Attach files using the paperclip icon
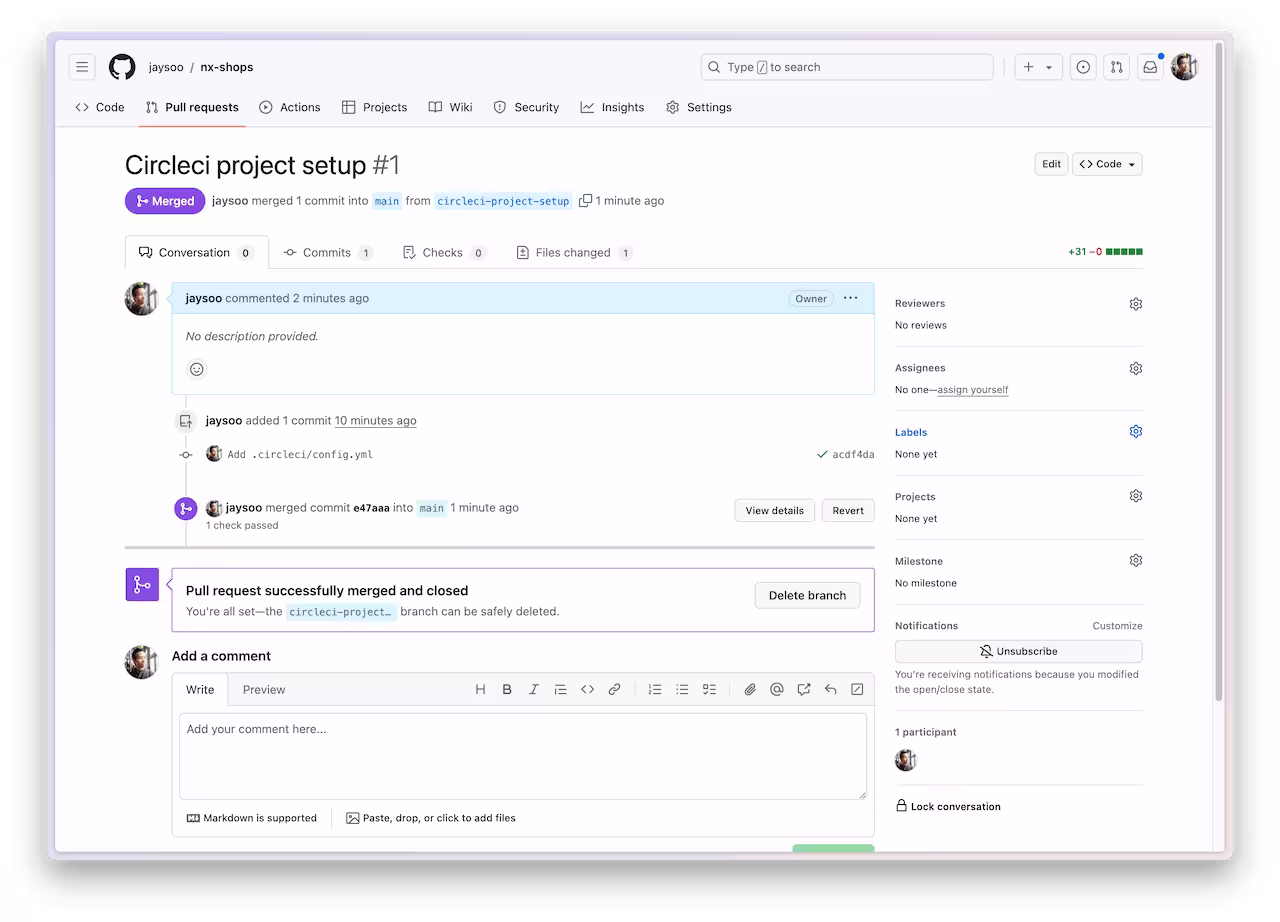The image size is (1280, 922). pos(749,689)
